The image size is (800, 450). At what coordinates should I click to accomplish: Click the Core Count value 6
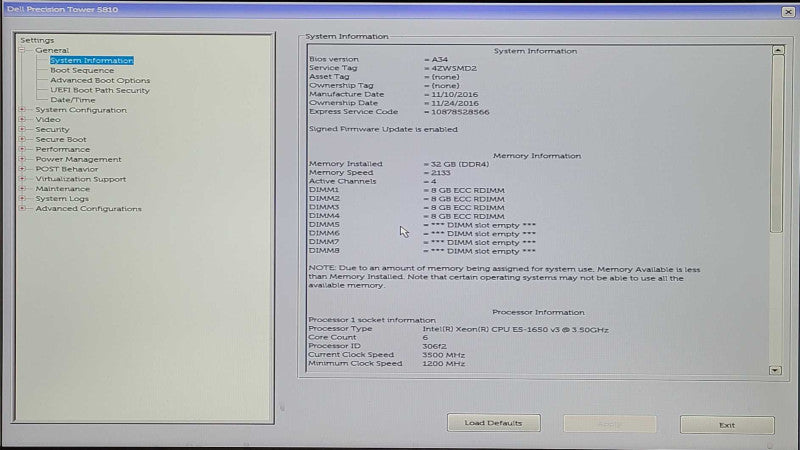[425, 338]
